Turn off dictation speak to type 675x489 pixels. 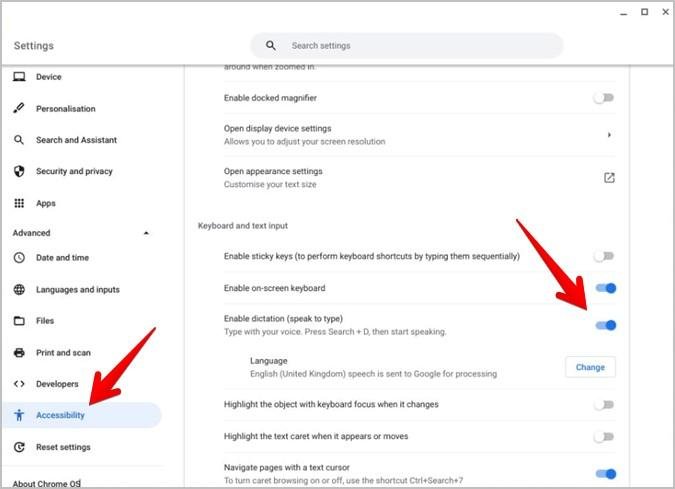click(x=605, y=325)
